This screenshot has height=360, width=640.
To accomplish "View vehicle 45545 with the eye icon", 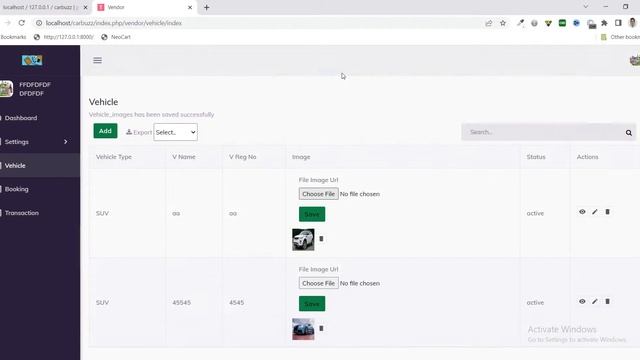I will pyautogui.click(x=582, y=301).
